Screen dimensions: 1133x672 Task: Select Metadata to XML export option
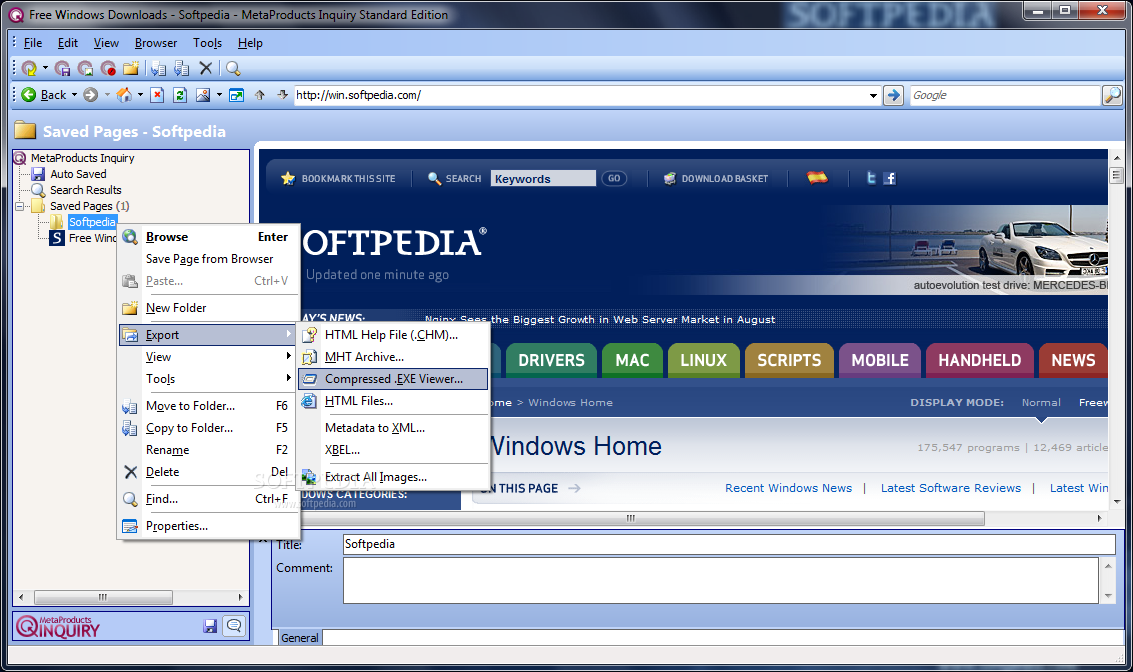click(x=393, y=428)
